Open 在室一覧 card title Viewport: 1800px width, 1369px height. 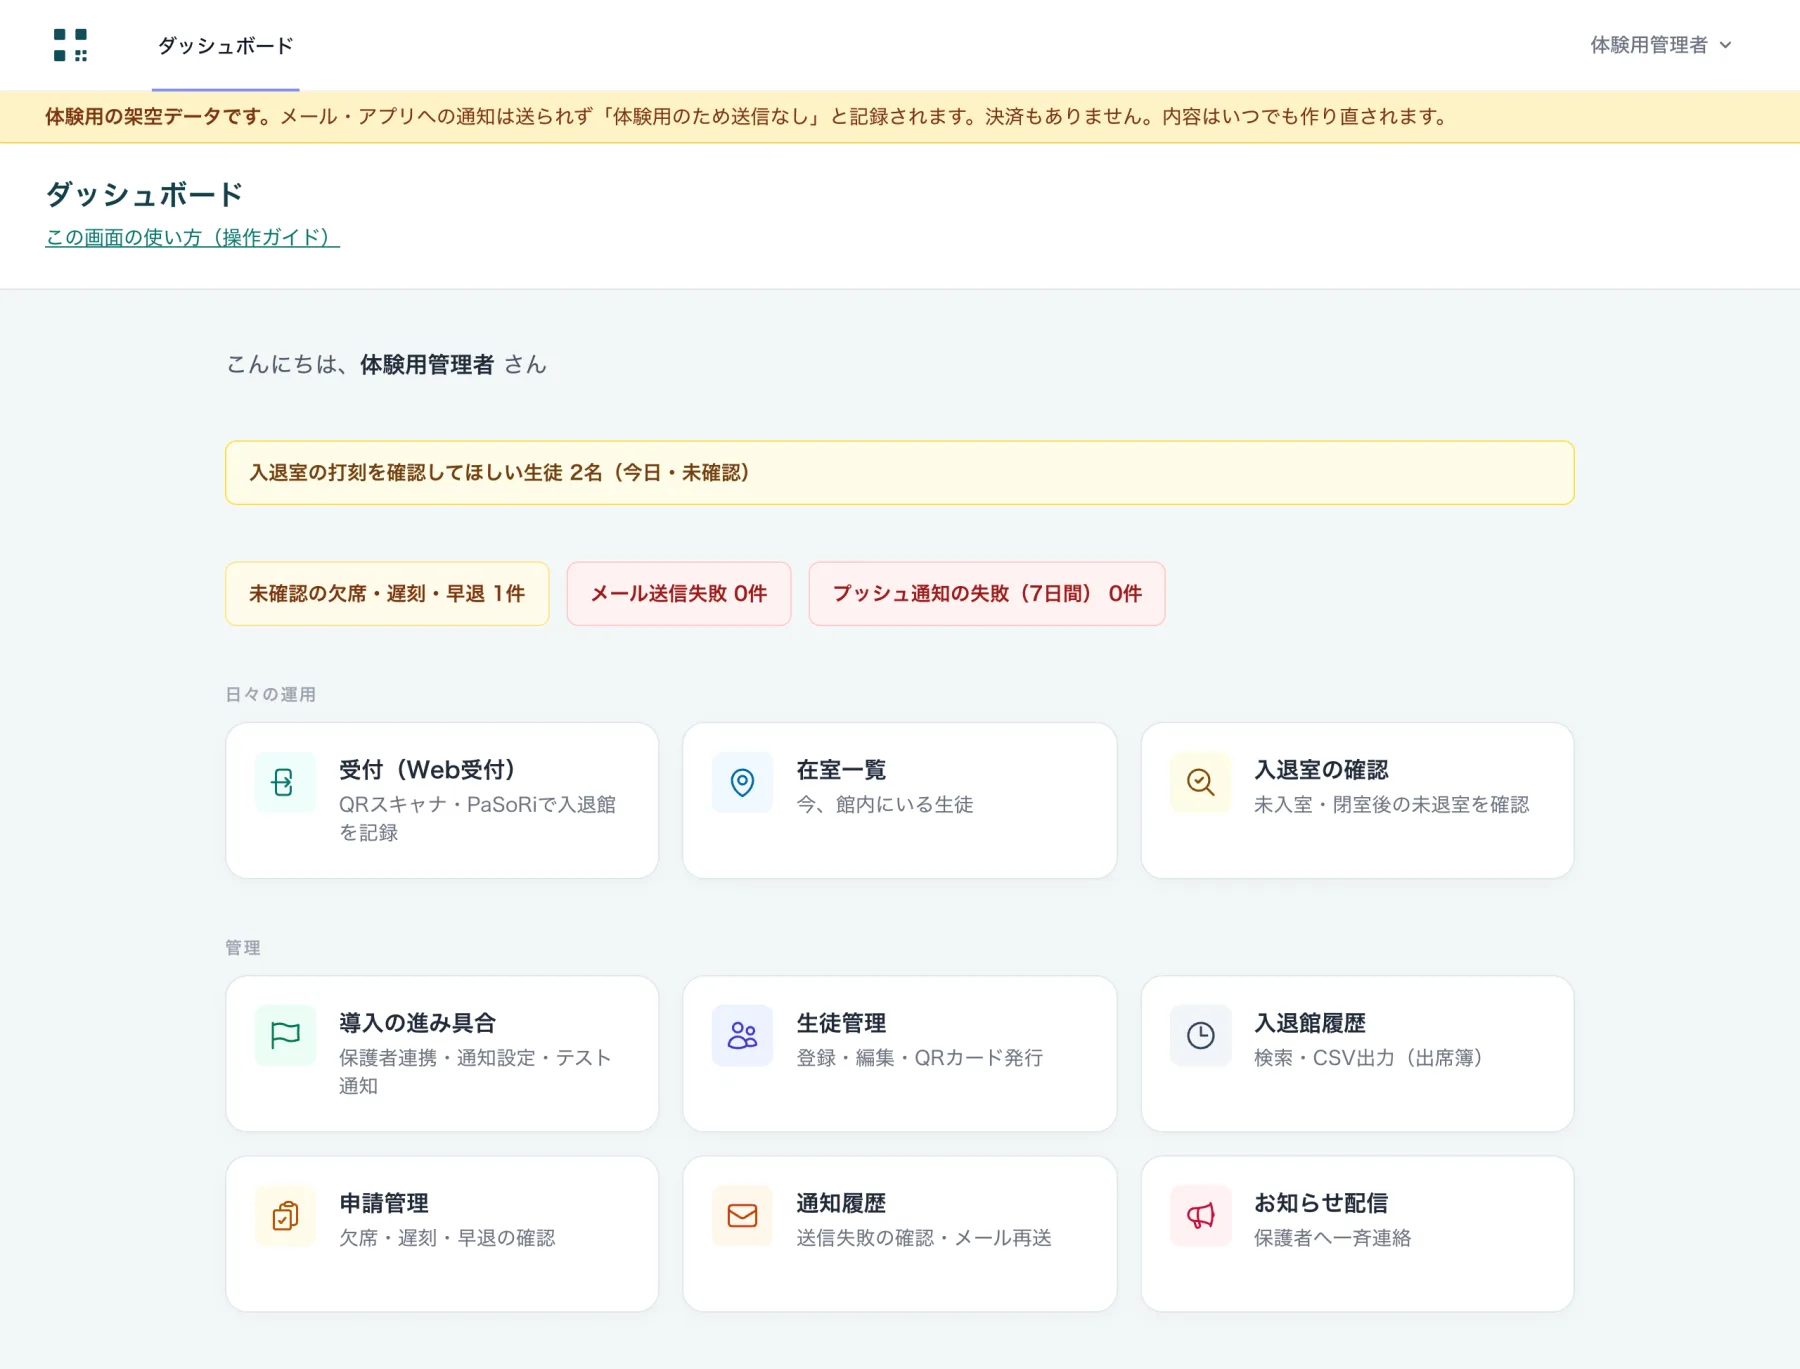tap(841, 770)
